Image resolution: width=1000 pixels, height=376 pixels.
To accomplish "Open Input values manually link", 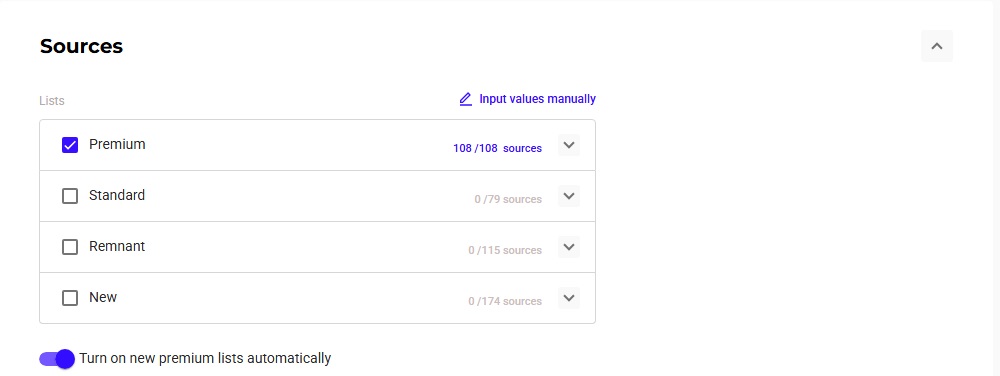I will click(x=538, y=99).
